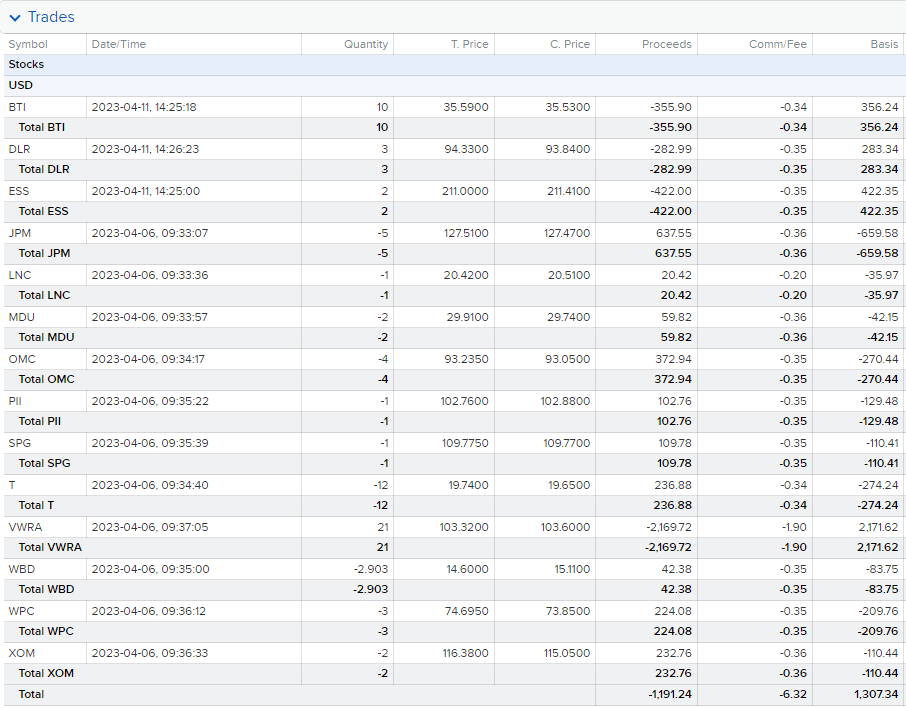Click the Total LNC row label
Viewport: 906px width, 708px height.
pos(44,296)
